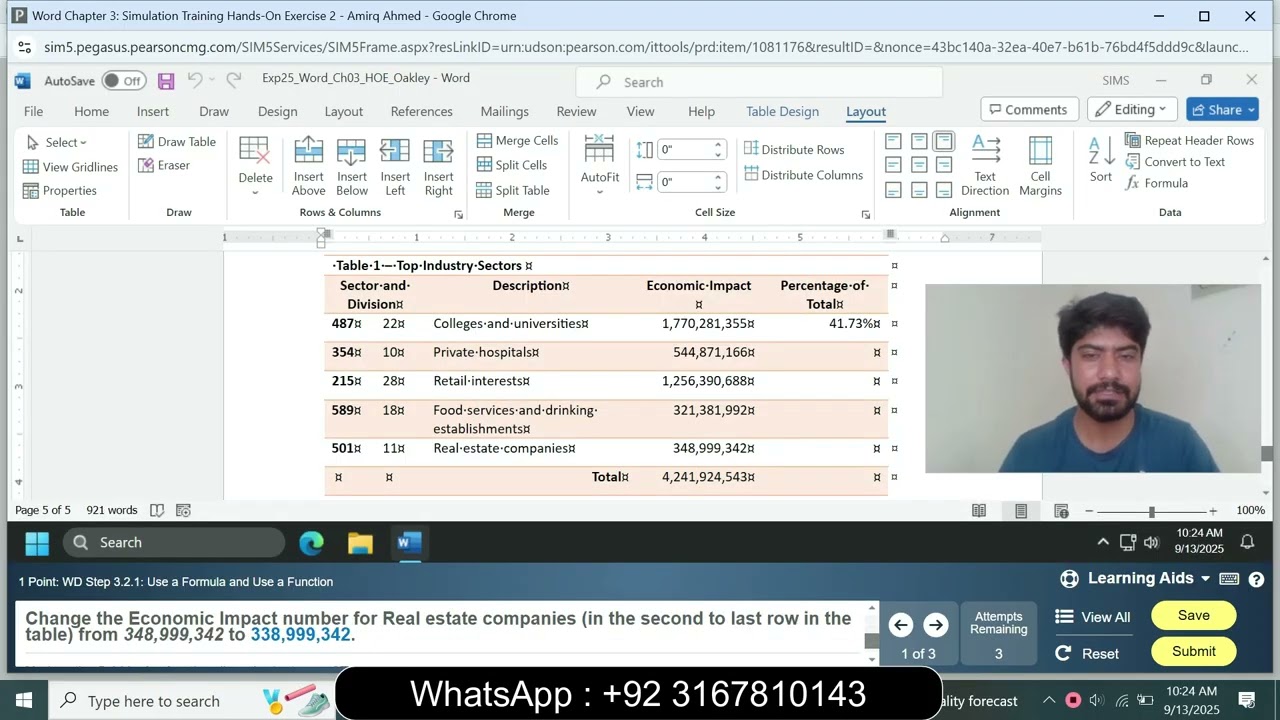Click Distribute Columns
1280x720 pixels.
[x=803, y=175]
